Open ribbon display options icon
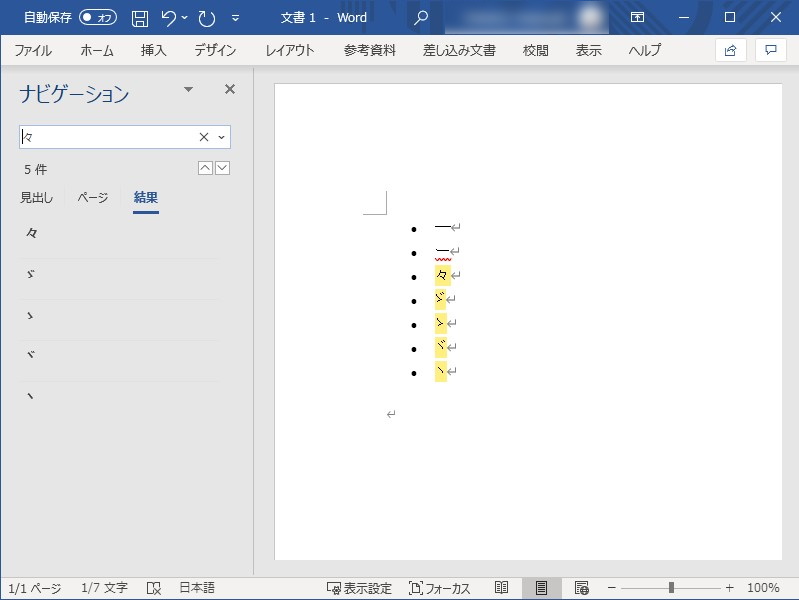The image size is (799, 600). click(637, 17)
